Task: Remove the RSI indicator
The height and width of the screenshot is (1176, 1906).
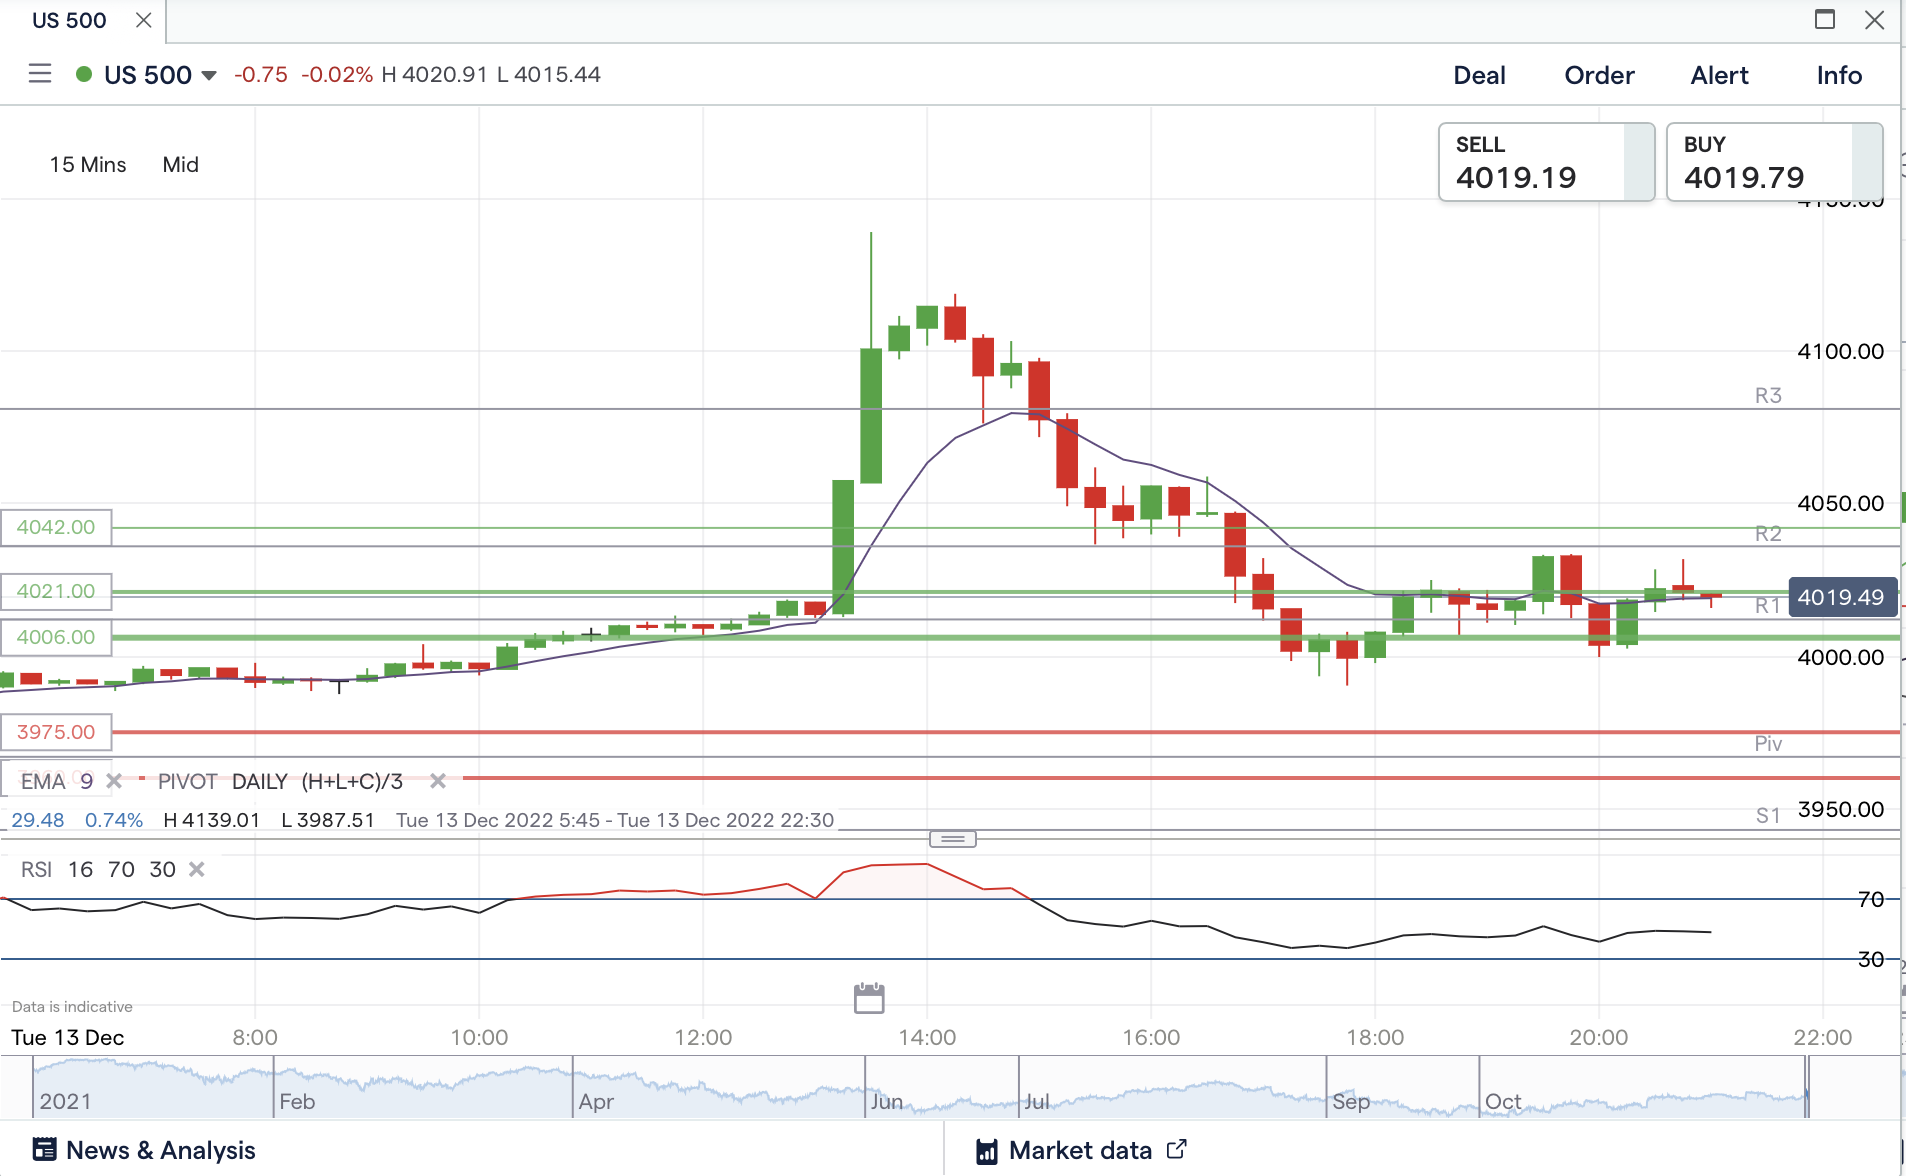Action: pyautogui.click(x=197, y=869)
